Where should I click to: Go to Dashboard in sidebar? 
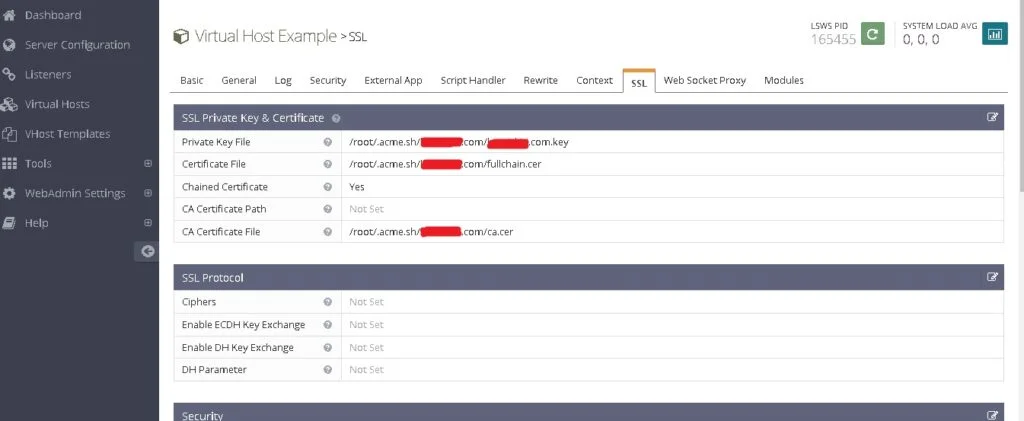[53, 15]
